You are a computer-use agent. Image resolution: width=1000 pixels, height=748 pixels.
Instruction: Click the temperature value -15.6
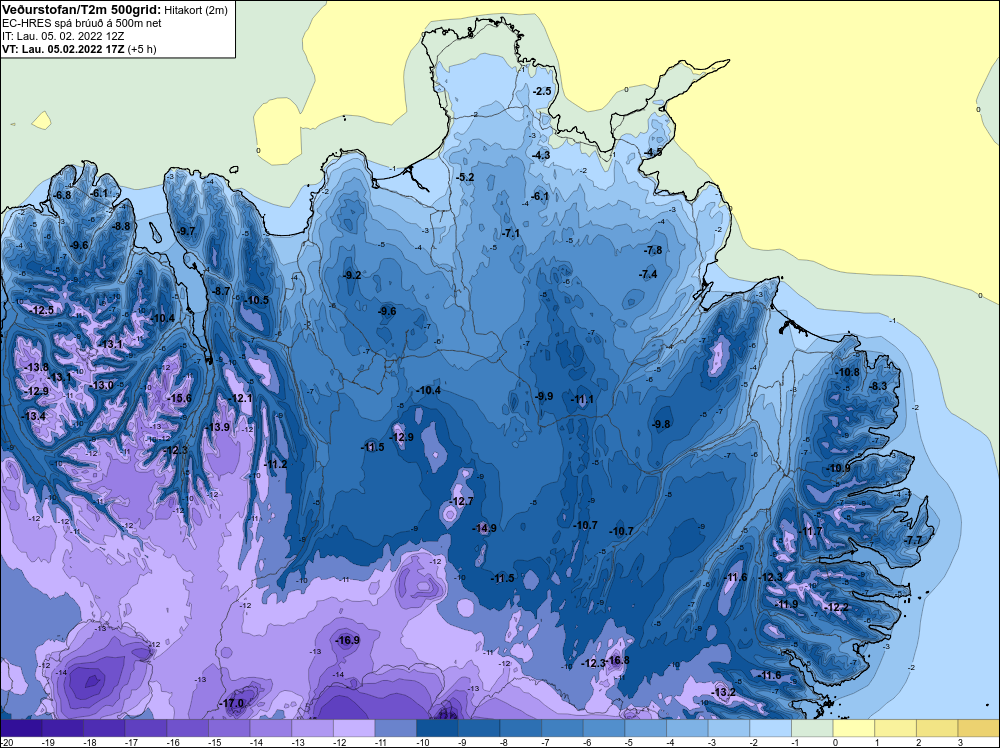[179, 398]
